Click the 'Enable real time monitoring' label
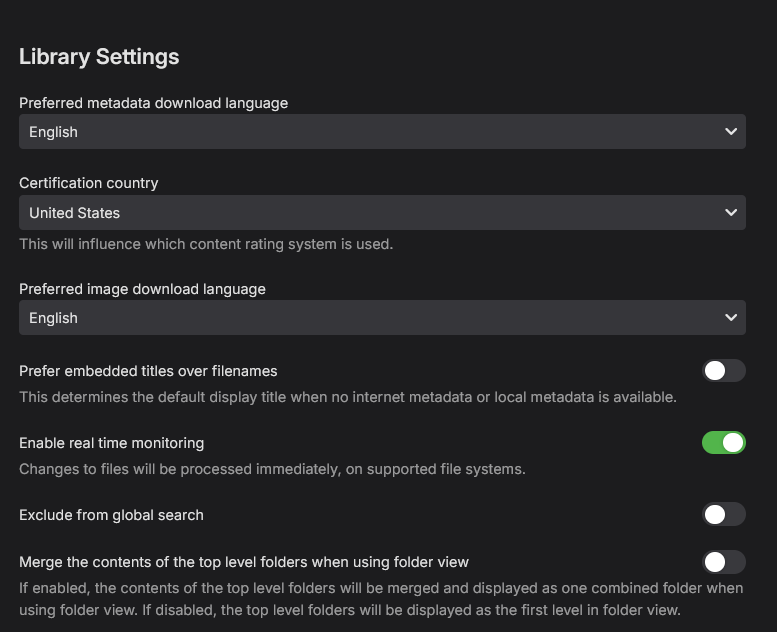Image resolution: width=777 pixels, height=632 pixels. point(111,442)
